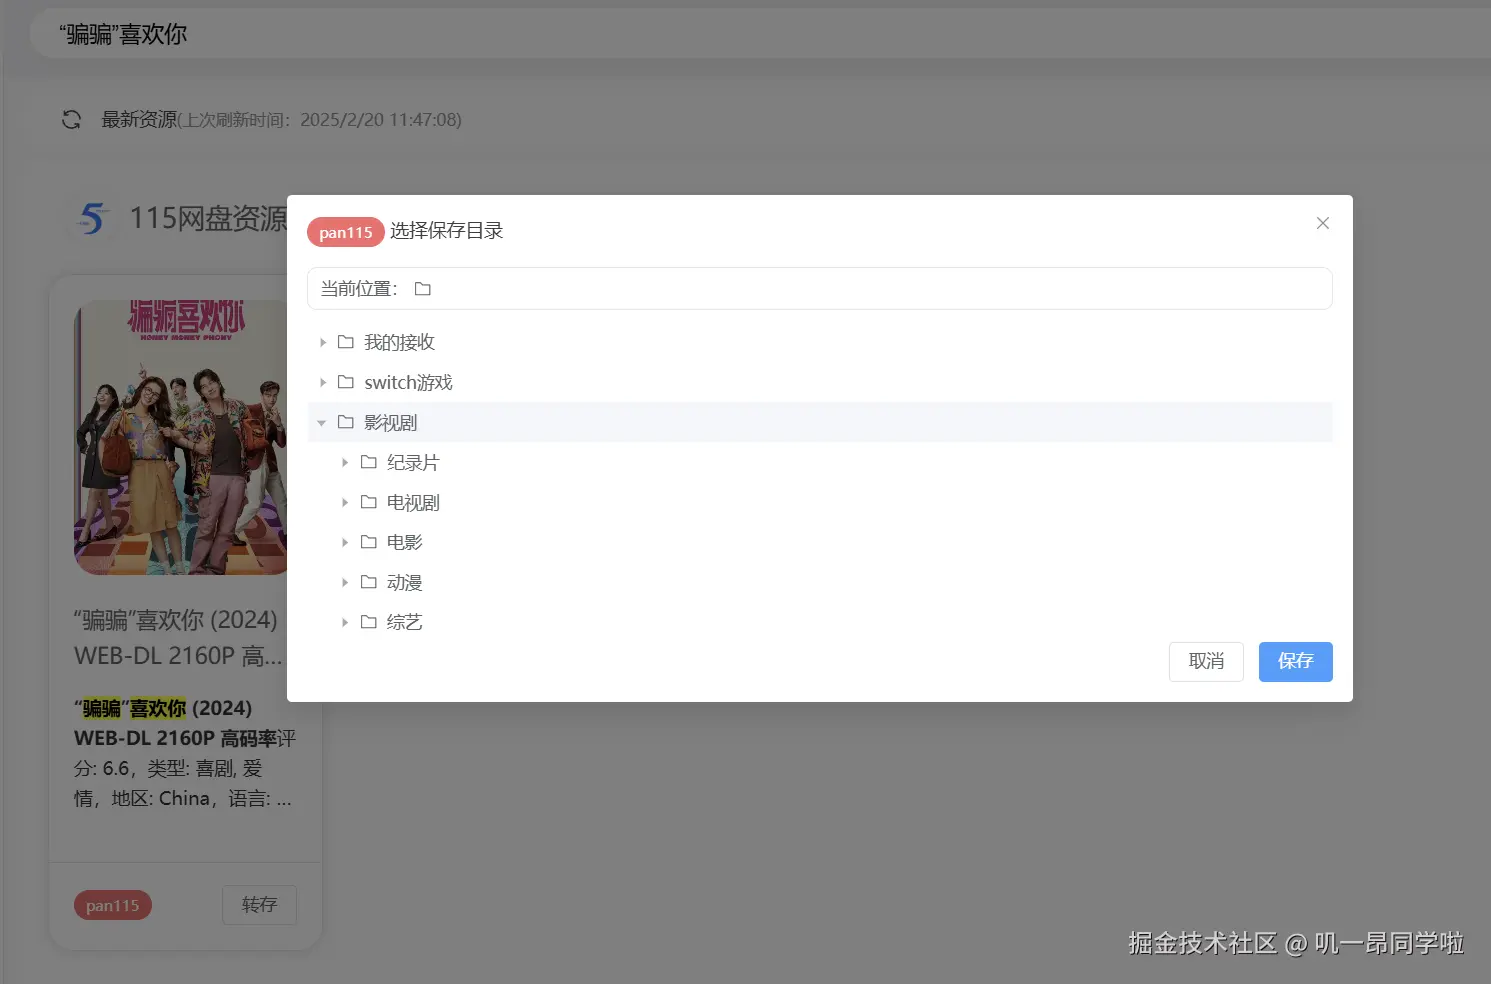Click the refresh icon beside 最新资源
This screenshot has width=1491, height=984.
[71, 120]
